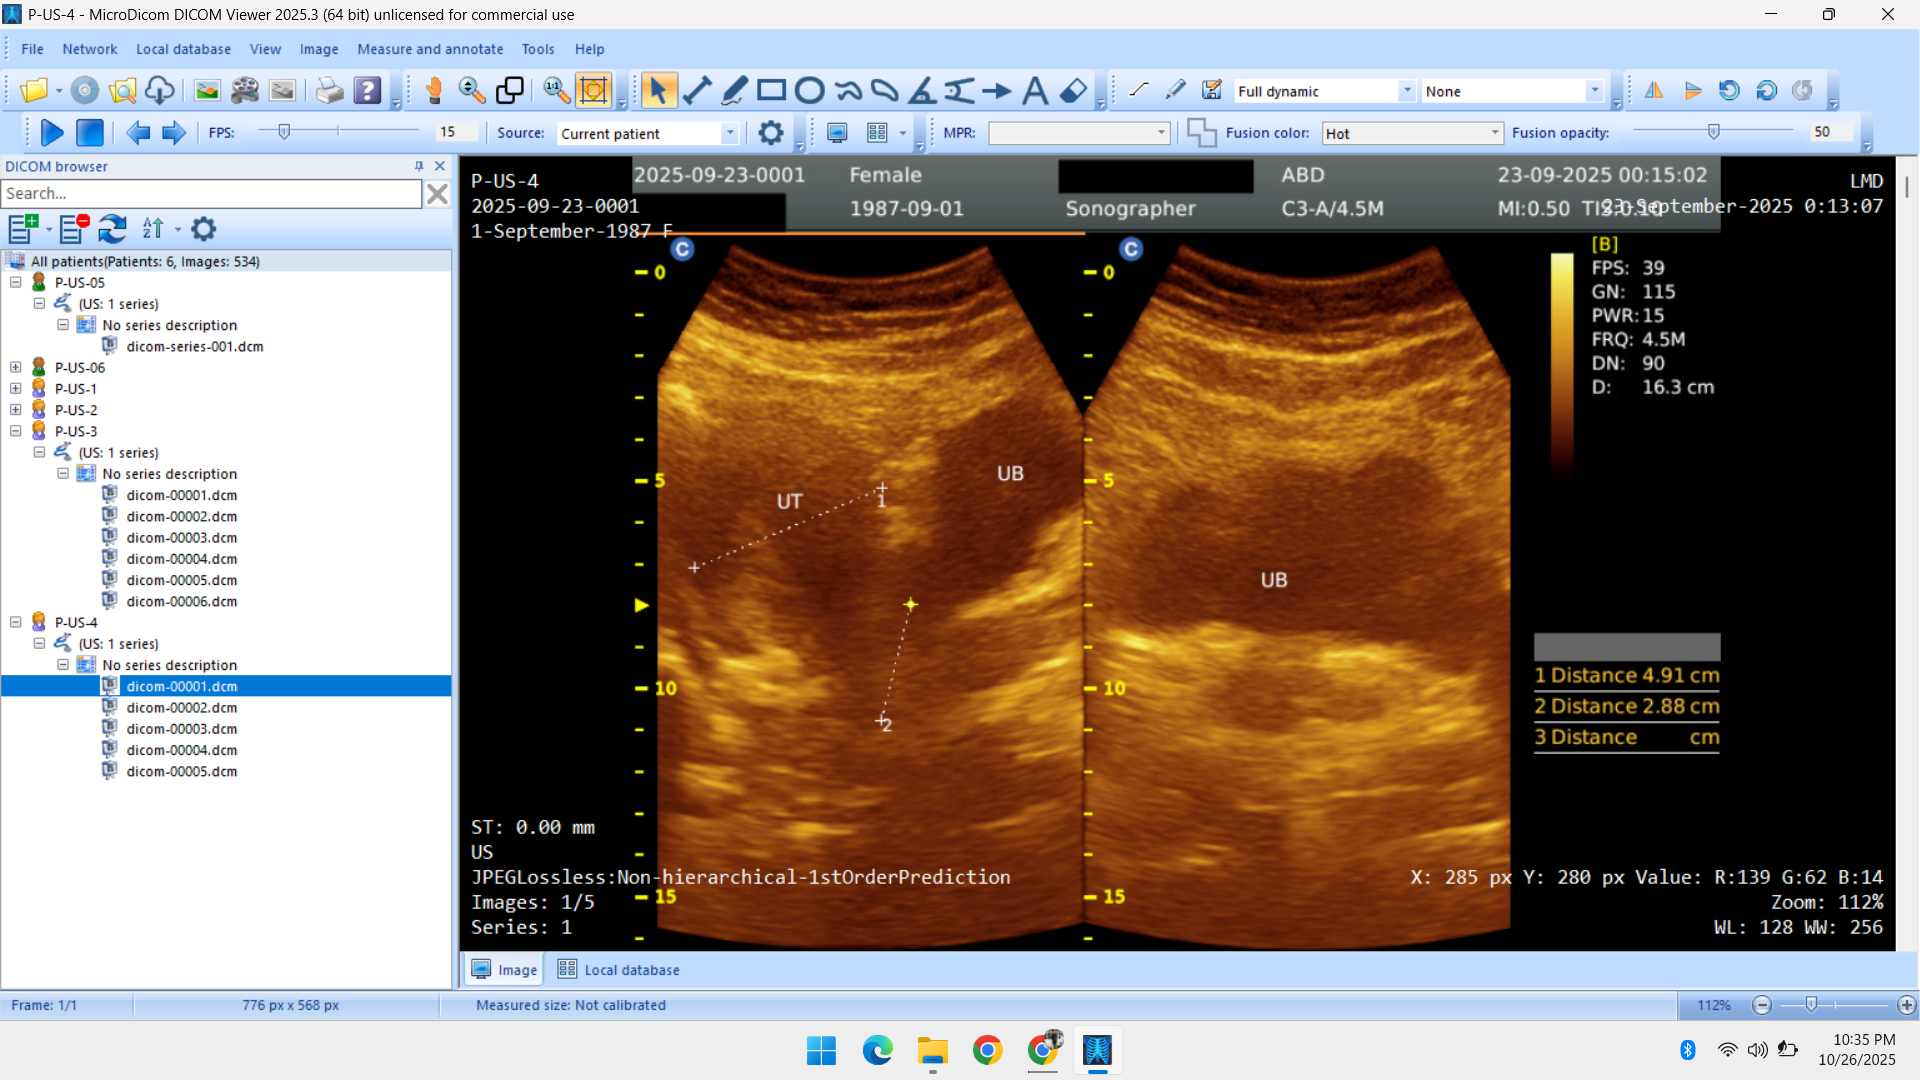Open the Measure and annotate menu
1920x1080 pixels.
coord(430,49)
